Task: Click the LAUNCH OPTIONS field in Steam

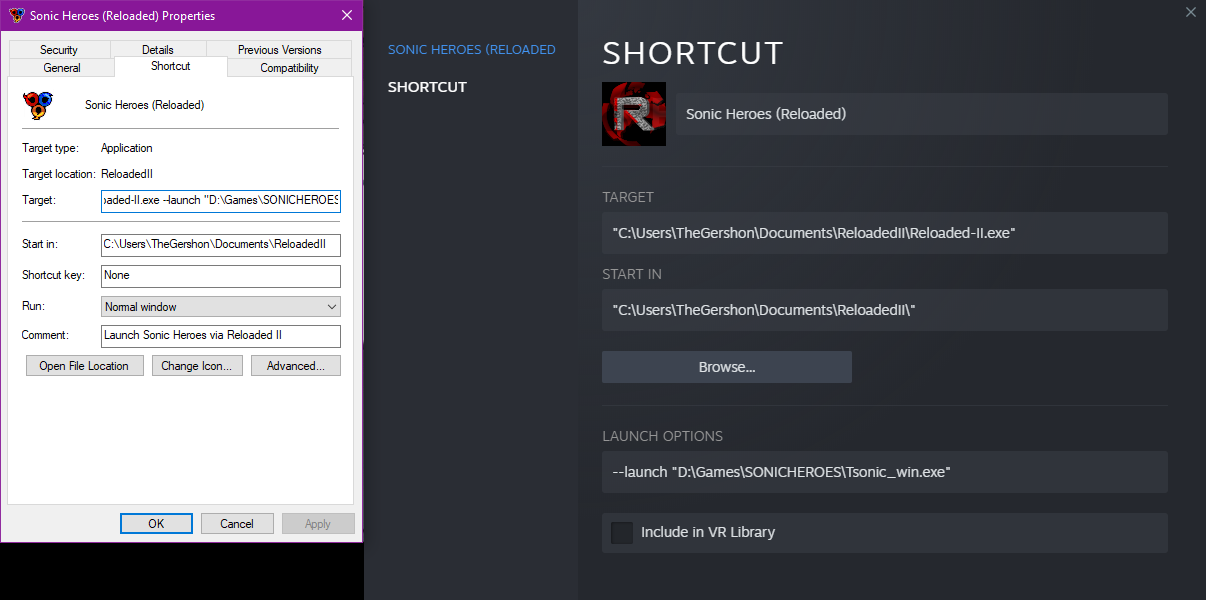Action: (884, 471)
